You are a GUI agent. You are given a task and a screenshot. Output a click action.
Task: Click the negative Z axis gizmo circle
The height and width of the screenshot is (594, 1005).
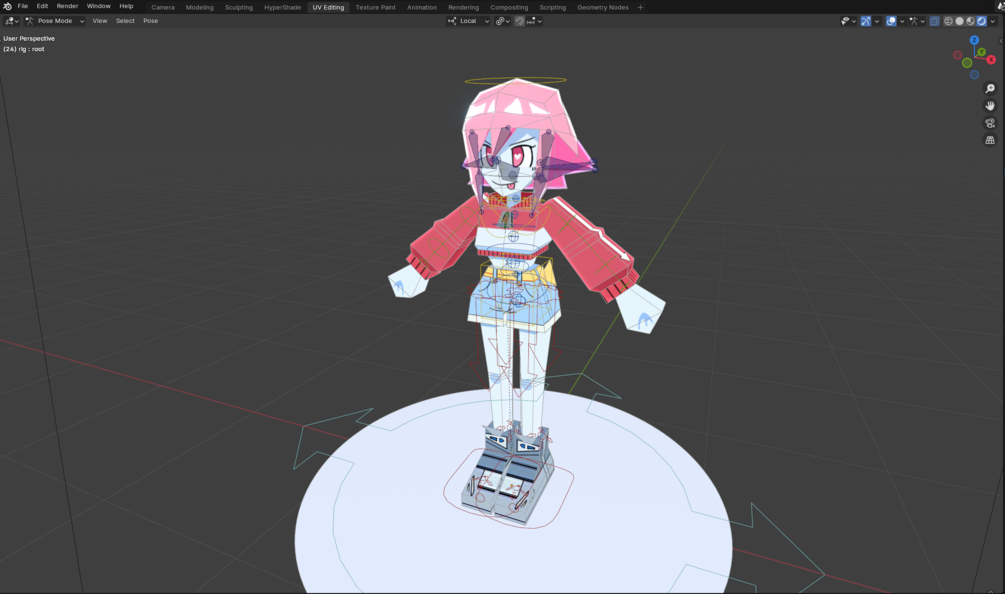[974, 75]
